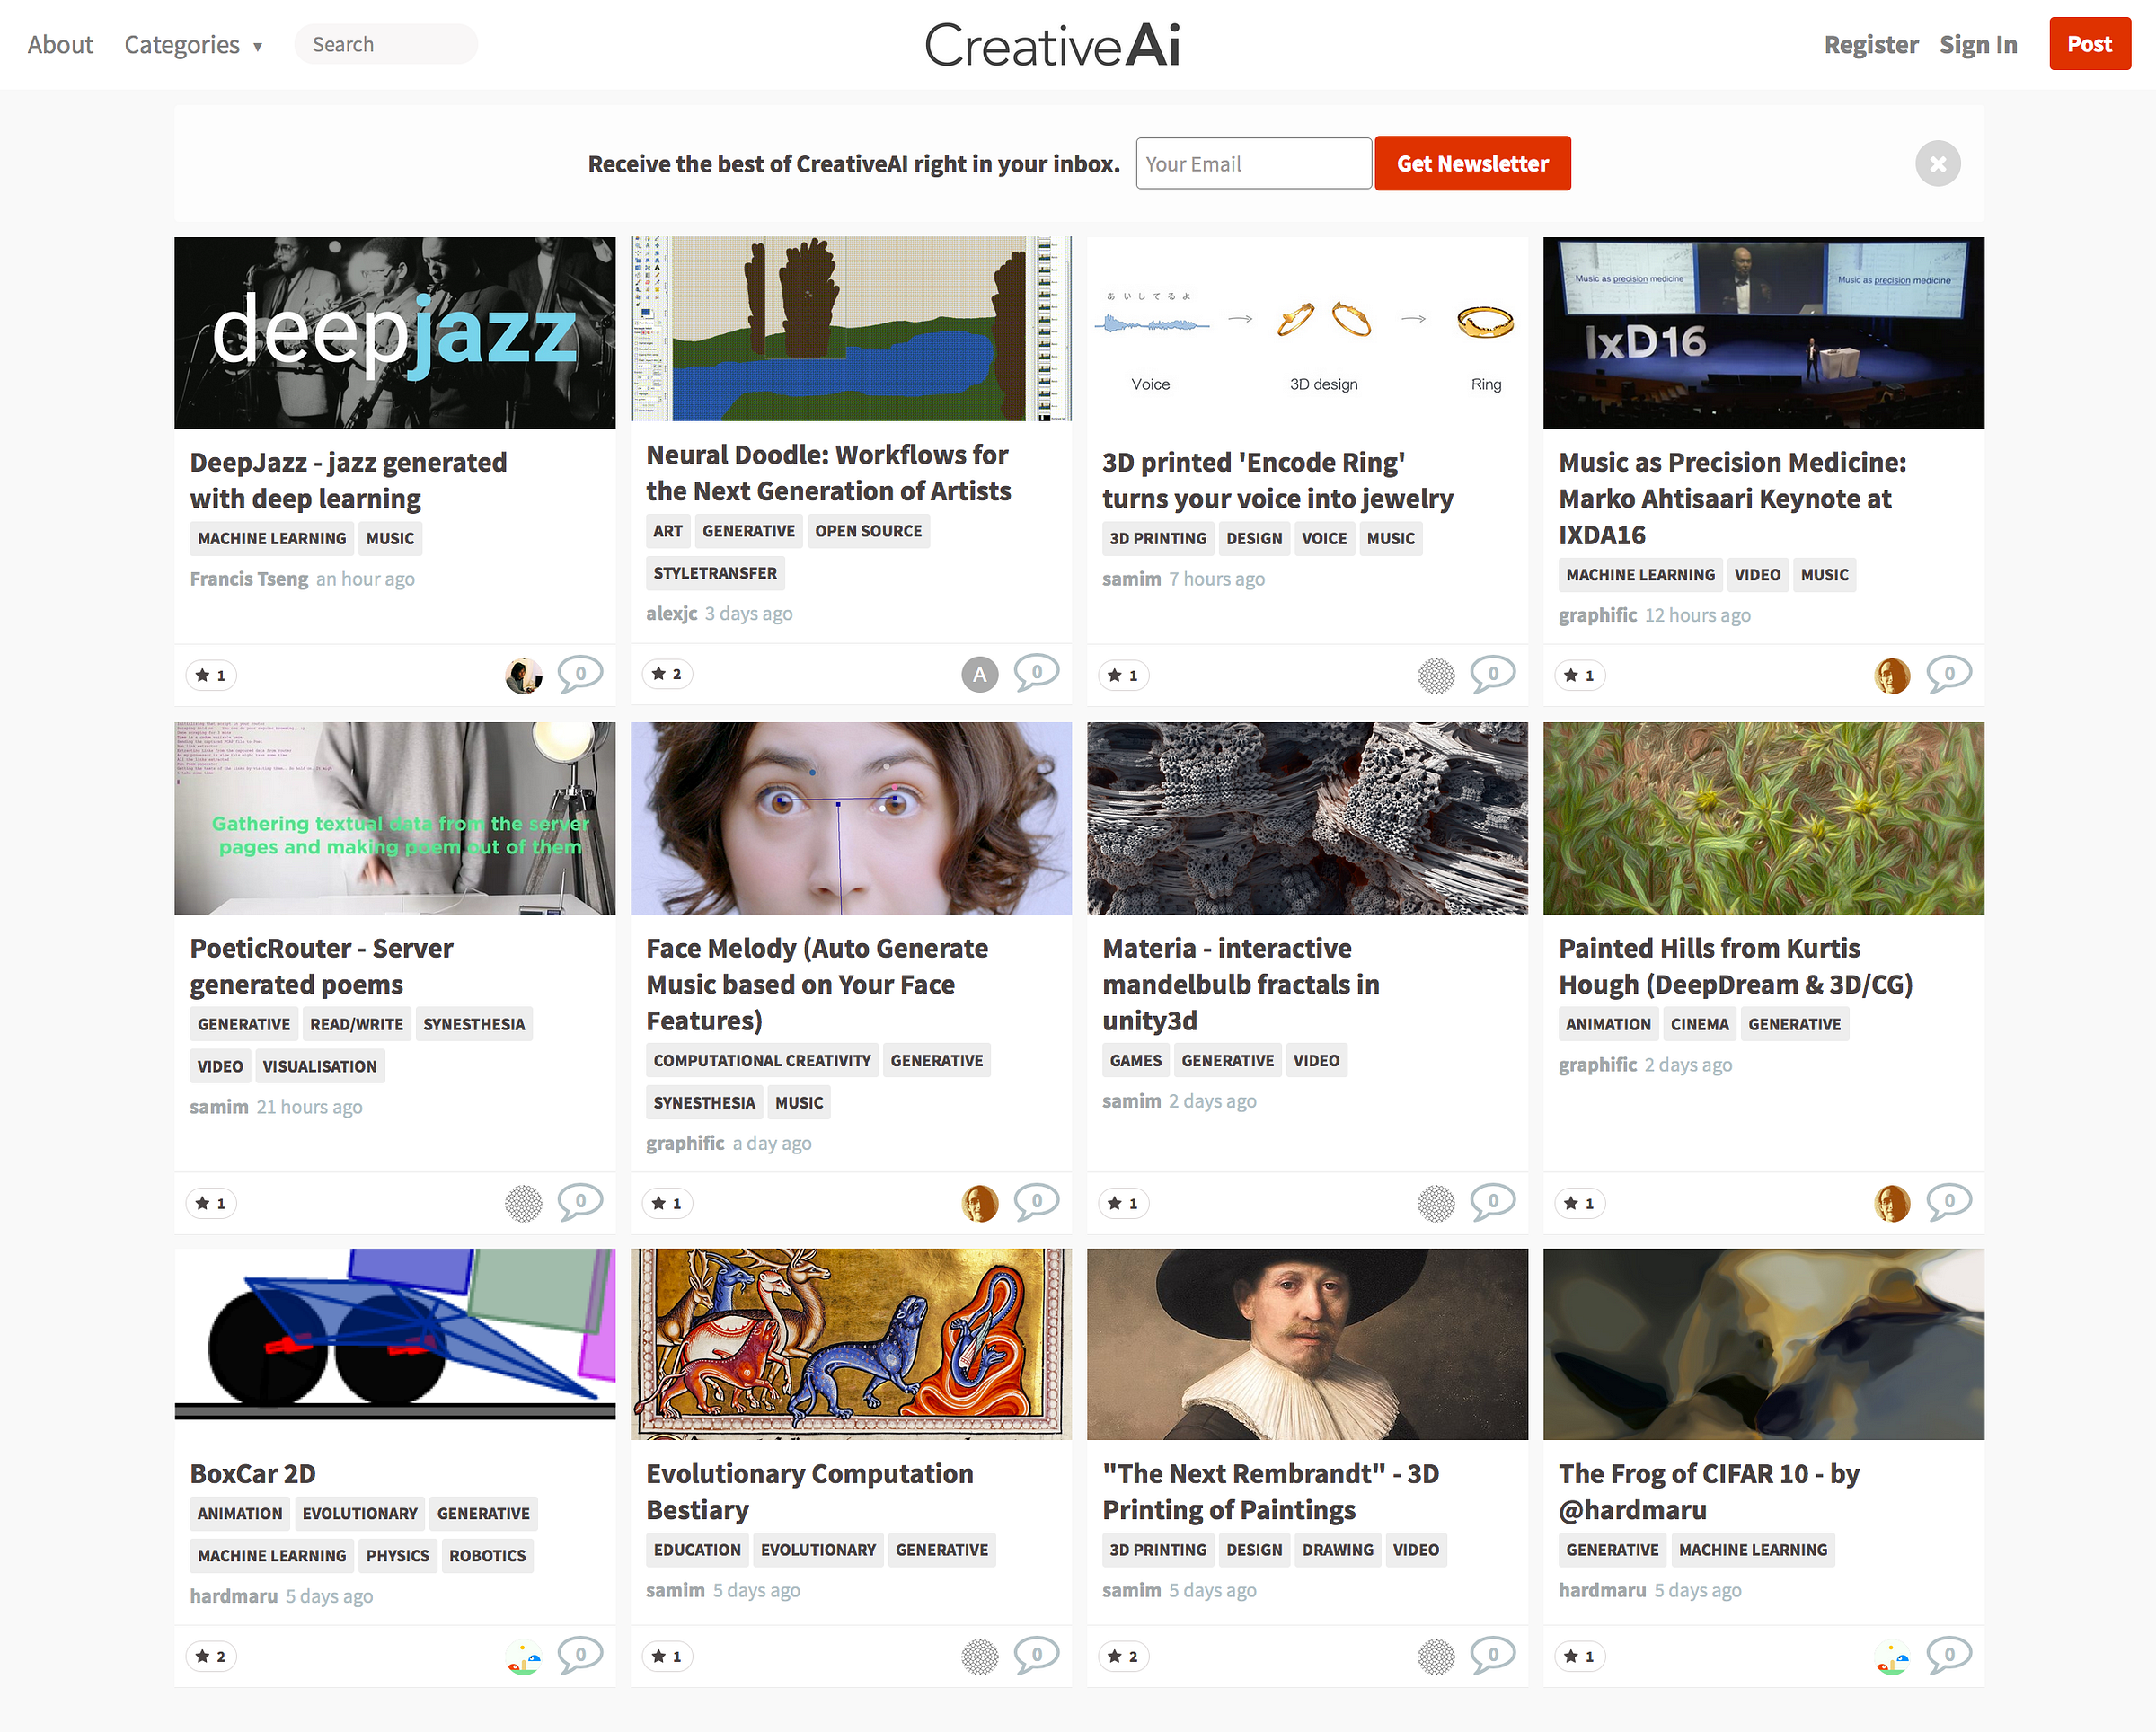This screenshot has height=1732, width=2156.
Task: Filter by the STYLETRANSFER tag
Action: pyautogui.click(x=714, y=573)
